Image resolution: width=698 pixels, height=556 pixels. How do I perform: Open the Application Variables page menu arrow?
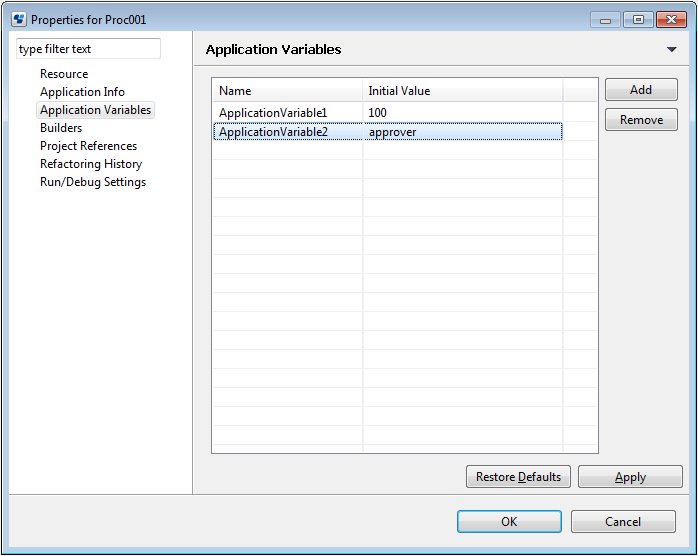672,49
